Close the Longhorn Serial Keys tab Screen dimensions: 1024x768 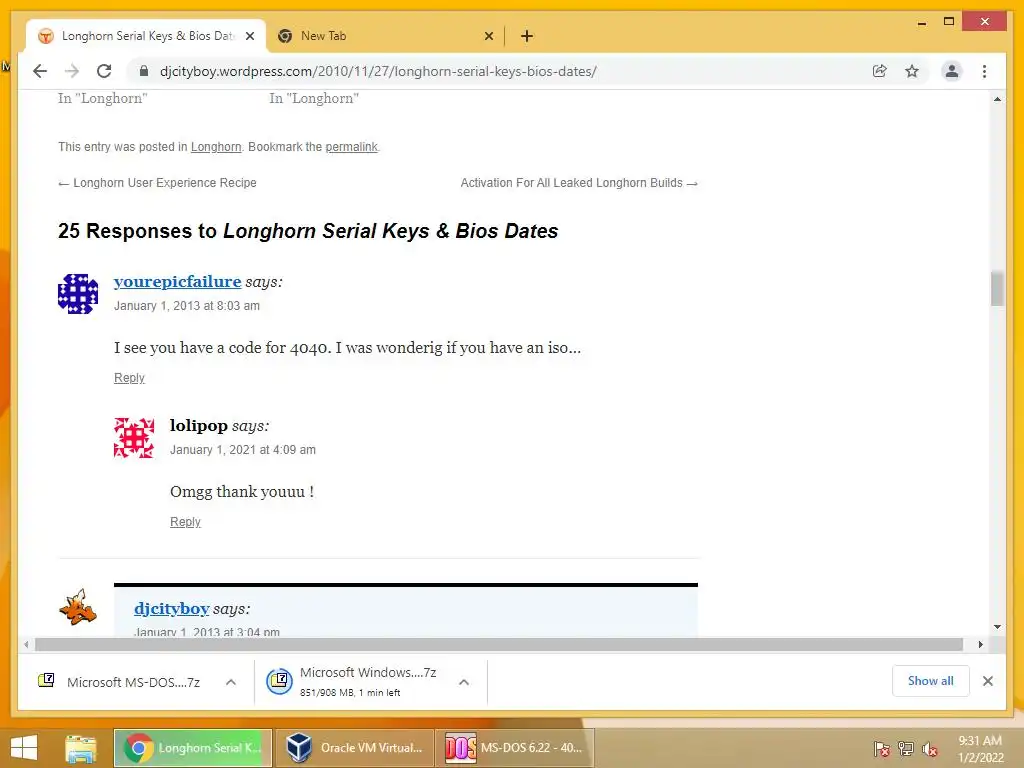[x=249, y=36]
